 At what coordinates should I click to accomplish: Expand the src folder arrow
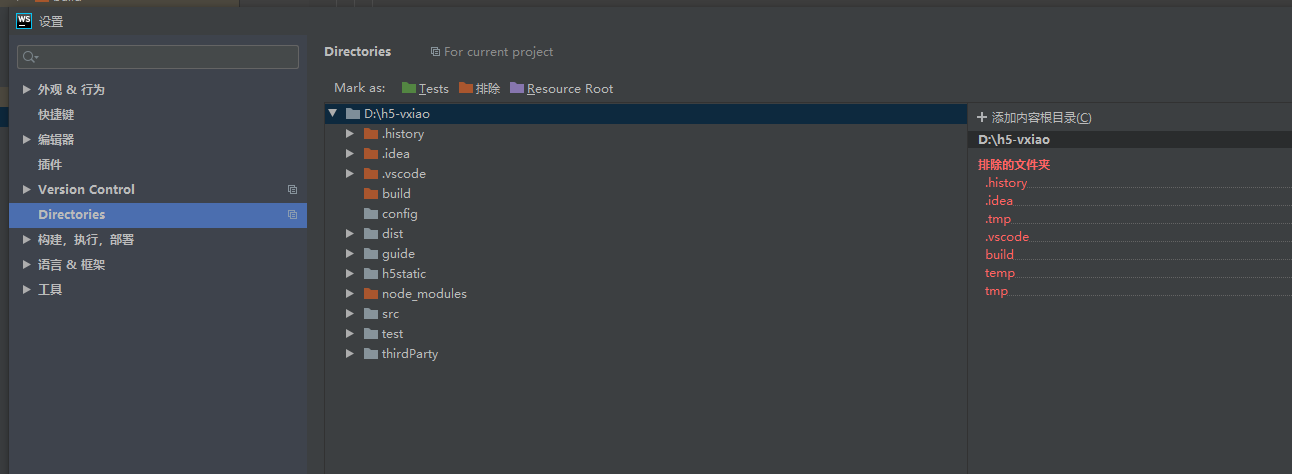(x=350, y=314)
